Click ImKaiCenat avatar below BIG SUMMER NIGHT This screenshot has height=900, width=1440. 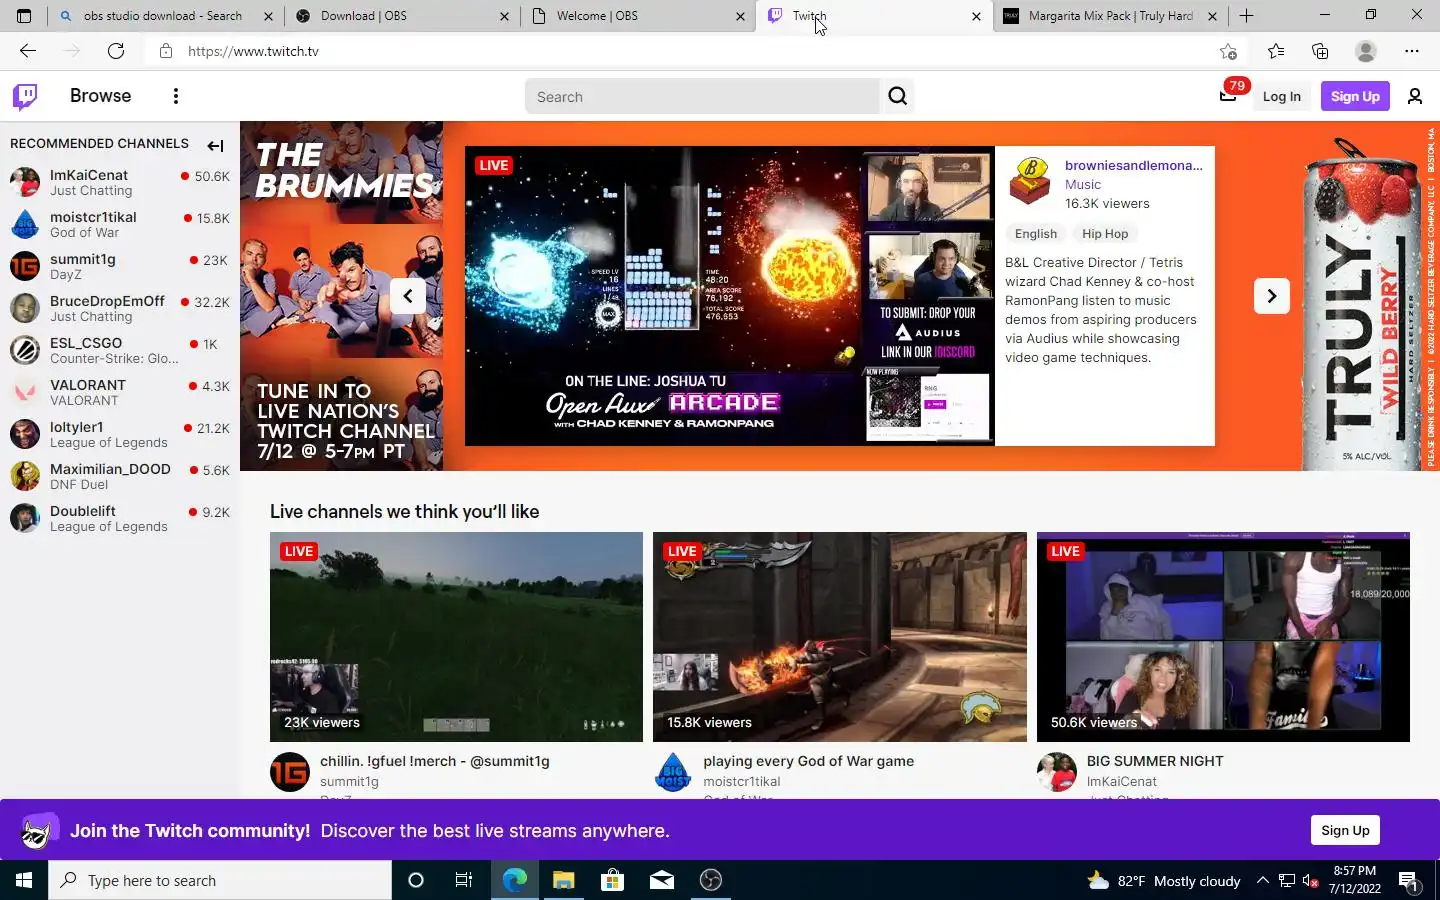pyautogui.click(x=1057, y=772)
